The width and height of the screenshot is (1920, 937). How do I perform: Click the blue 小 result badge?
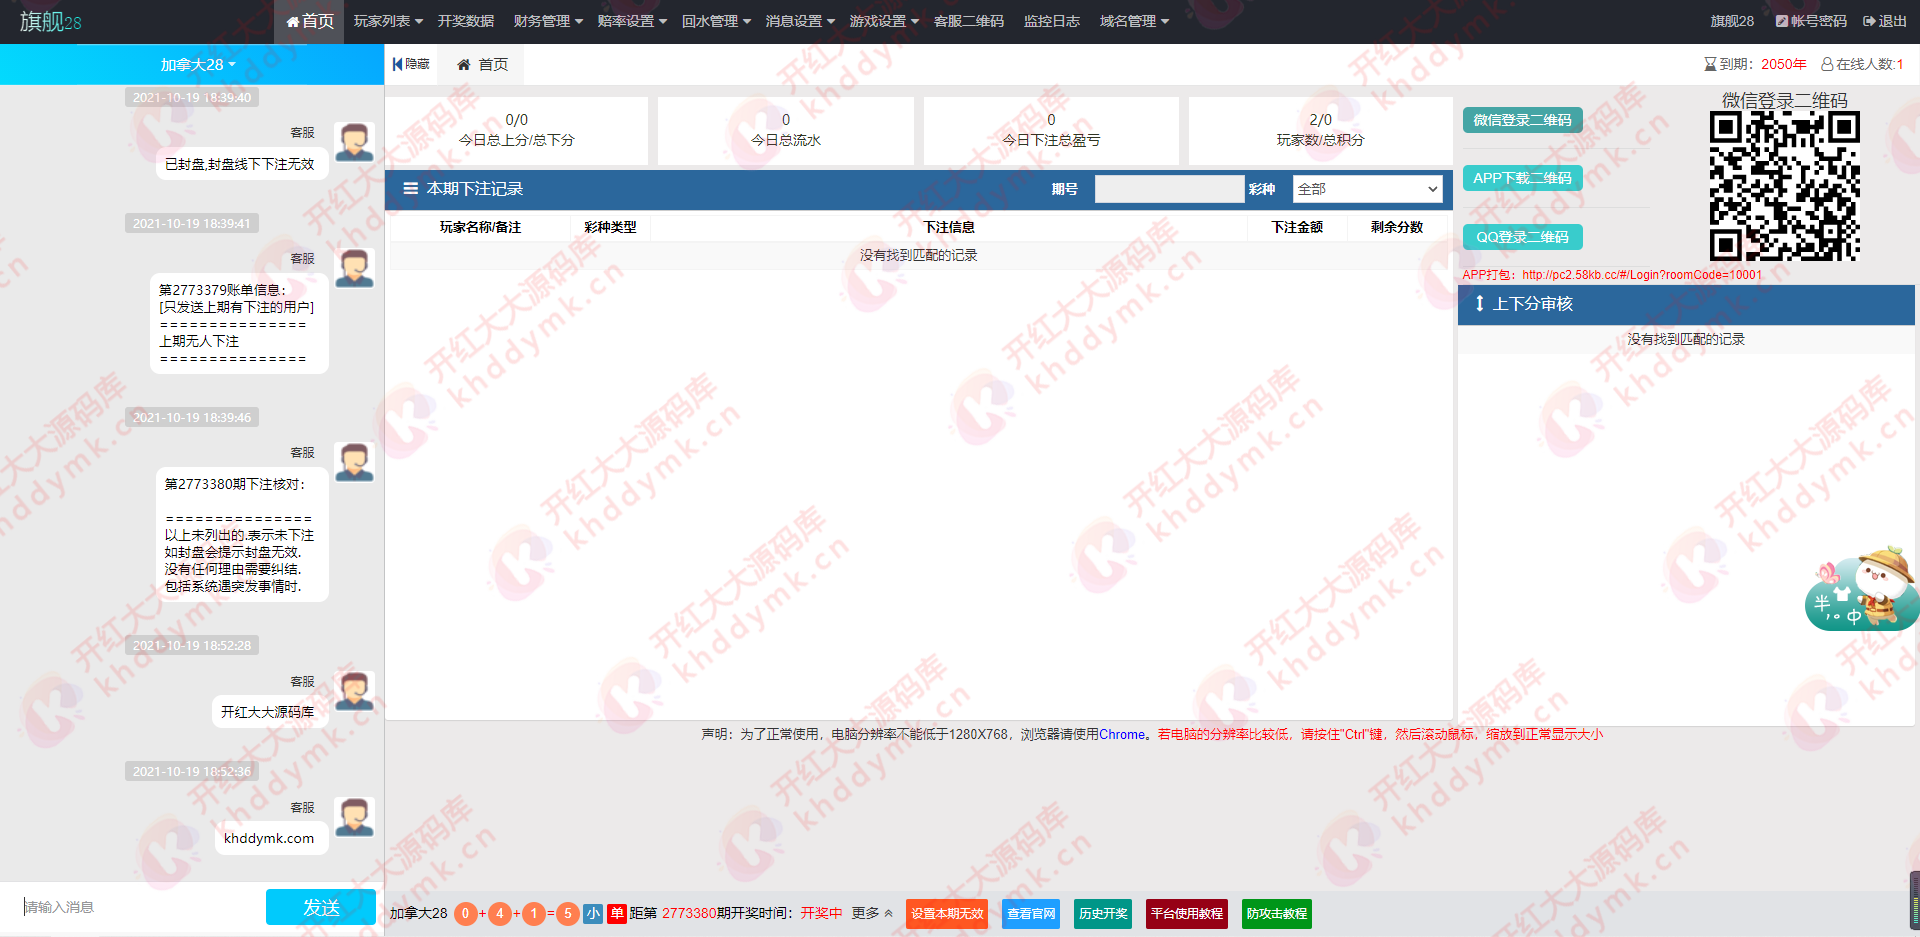tap(593, 913)
